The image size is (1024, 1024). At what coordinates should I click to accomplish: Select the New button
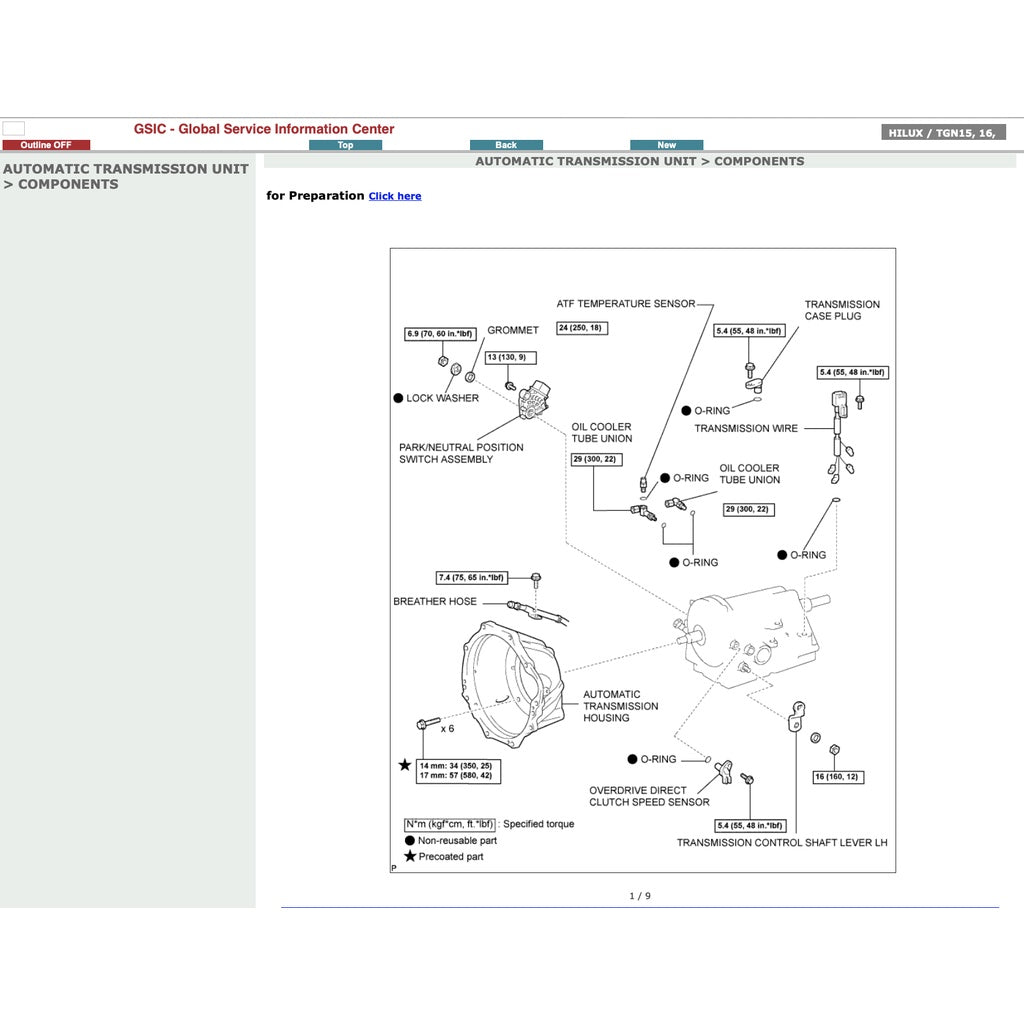pyautogui.click(x=666, y=144)
